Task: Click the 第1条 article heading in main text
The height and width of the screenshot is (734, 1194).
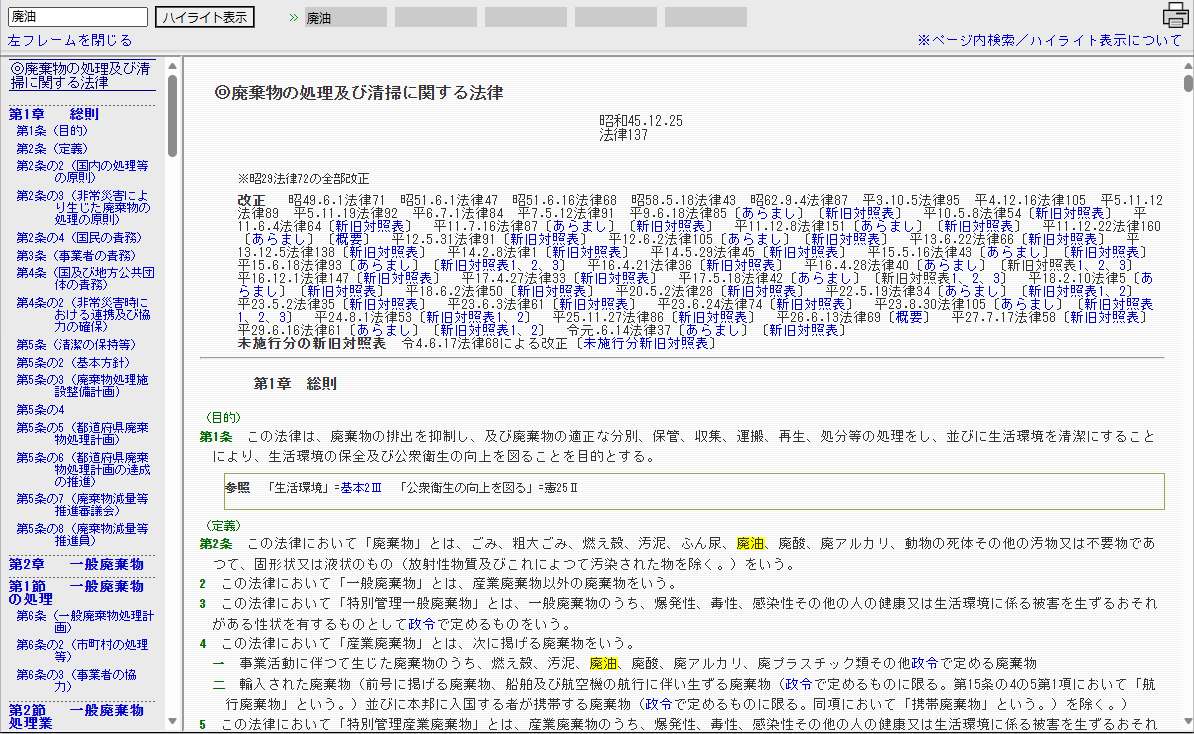Action: [215, 437]
